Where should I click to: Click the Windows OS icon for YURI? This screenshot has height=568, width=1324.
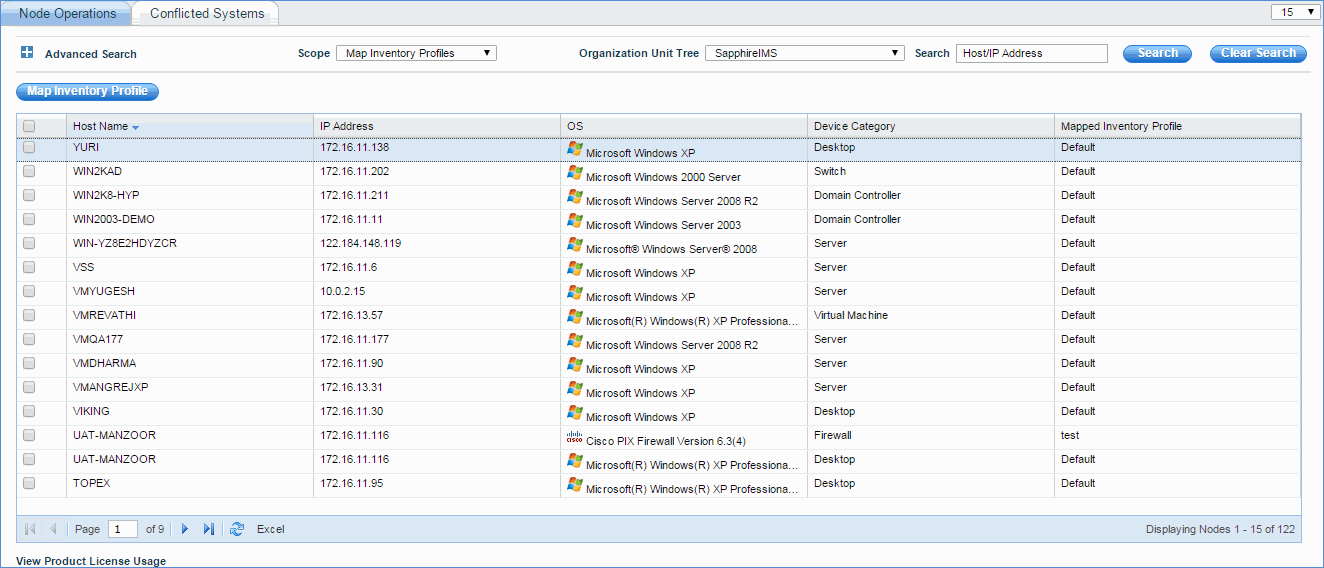574,148
